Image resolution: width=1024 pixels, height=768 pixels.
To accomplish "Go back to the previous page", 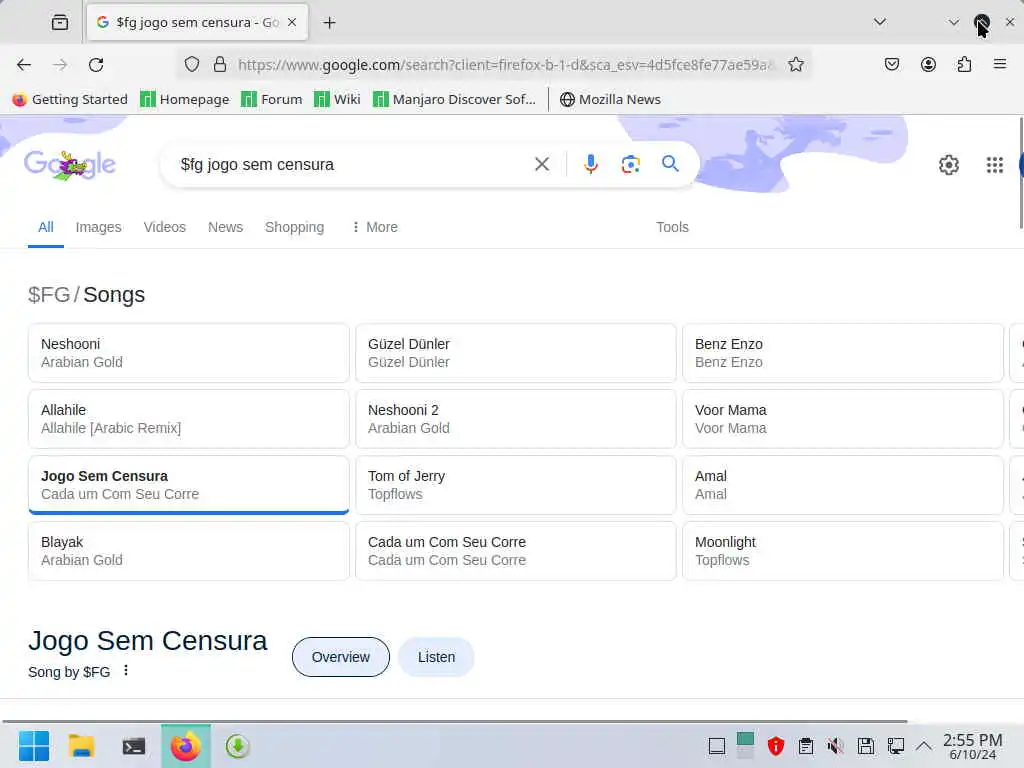I will pyautogui.click(x=24, y=65).
